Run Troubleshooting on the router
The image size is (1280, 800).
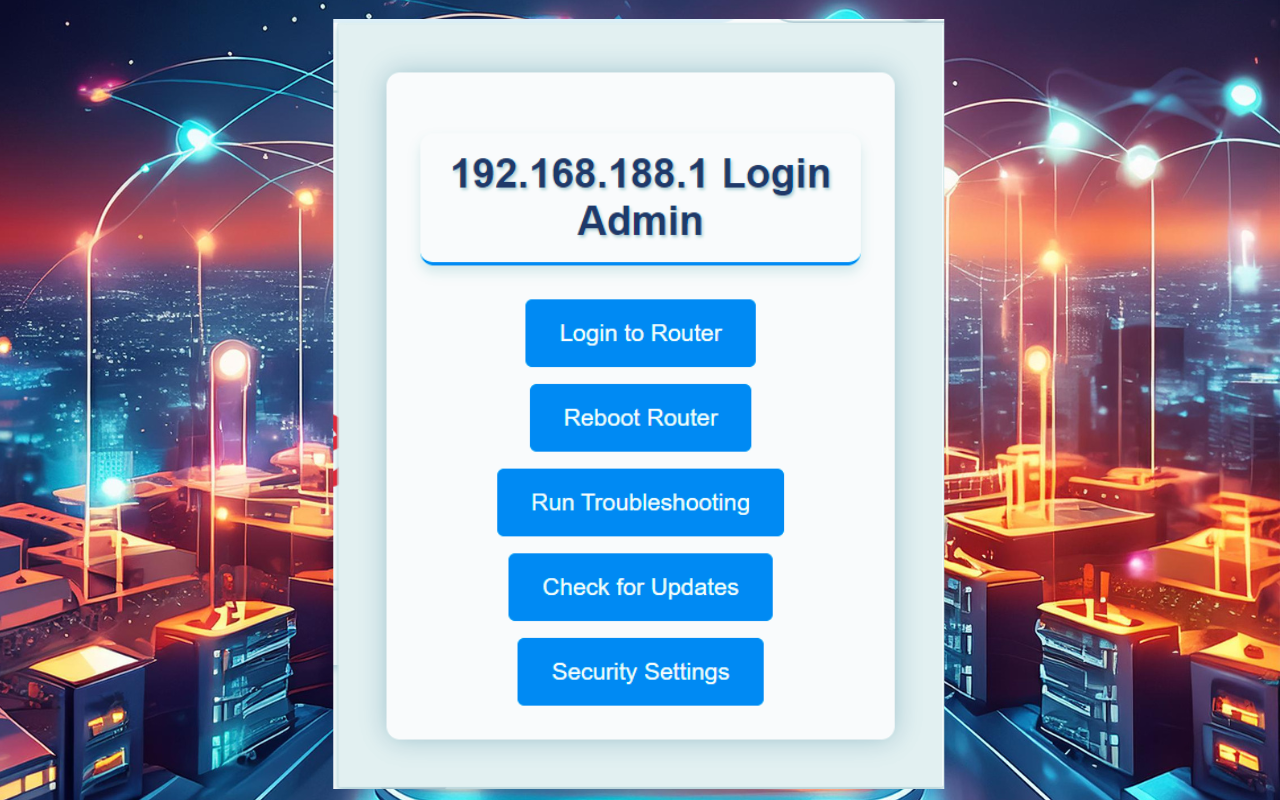point(640,502)
